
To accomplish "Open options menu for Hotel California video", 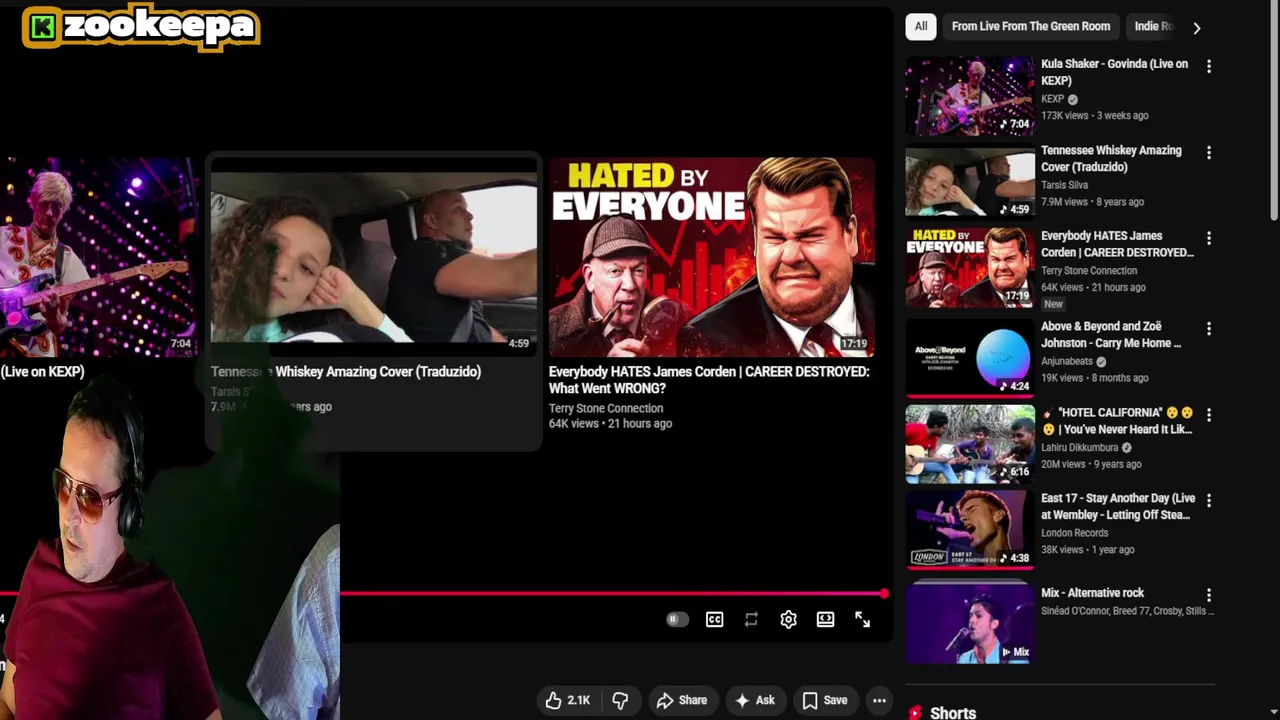I will pyautogui.click(x=1209, y=415).
